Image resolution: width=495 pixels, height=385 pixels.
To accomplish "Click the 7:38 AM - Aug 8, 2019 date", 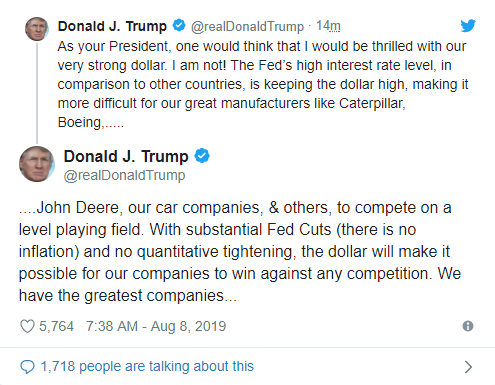I will coord(156,326).
